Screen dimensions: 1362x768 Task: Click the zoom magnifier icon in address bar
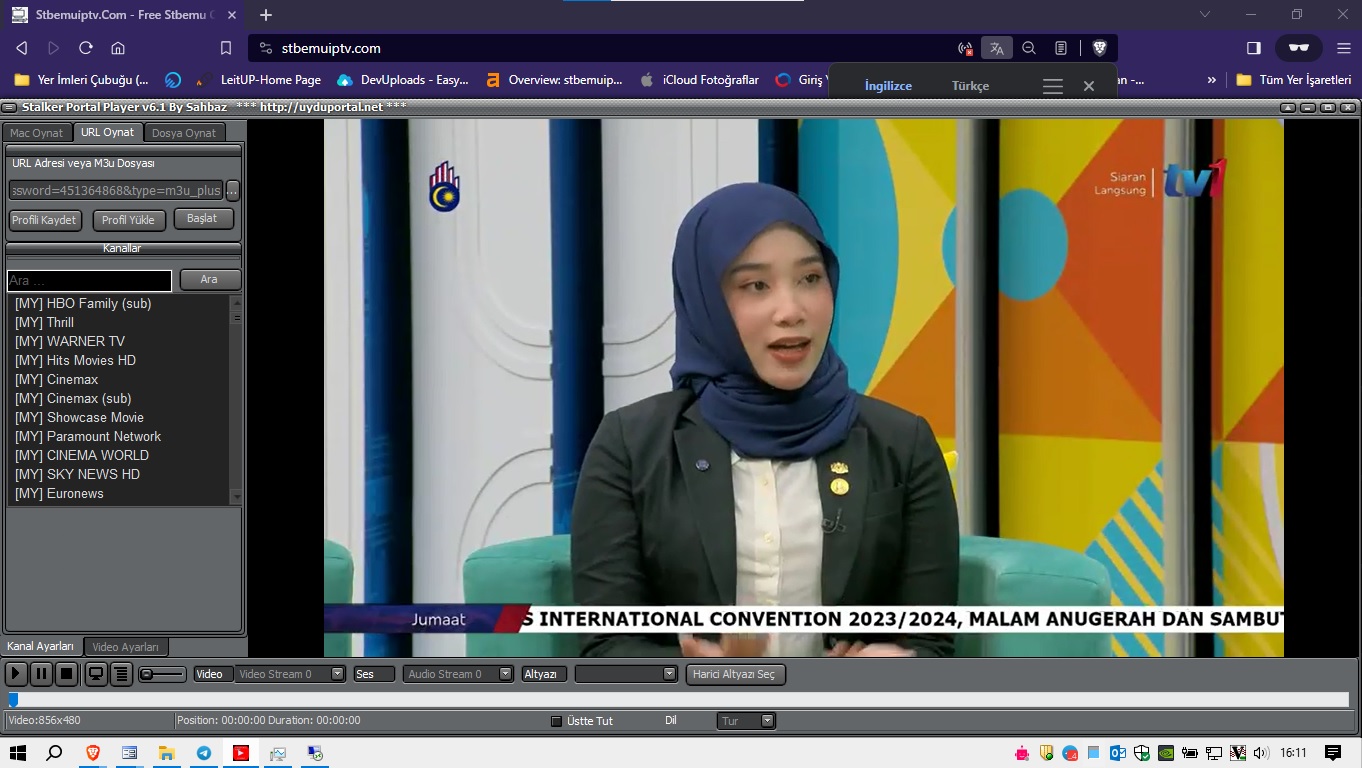click(x=1029, y=48)
